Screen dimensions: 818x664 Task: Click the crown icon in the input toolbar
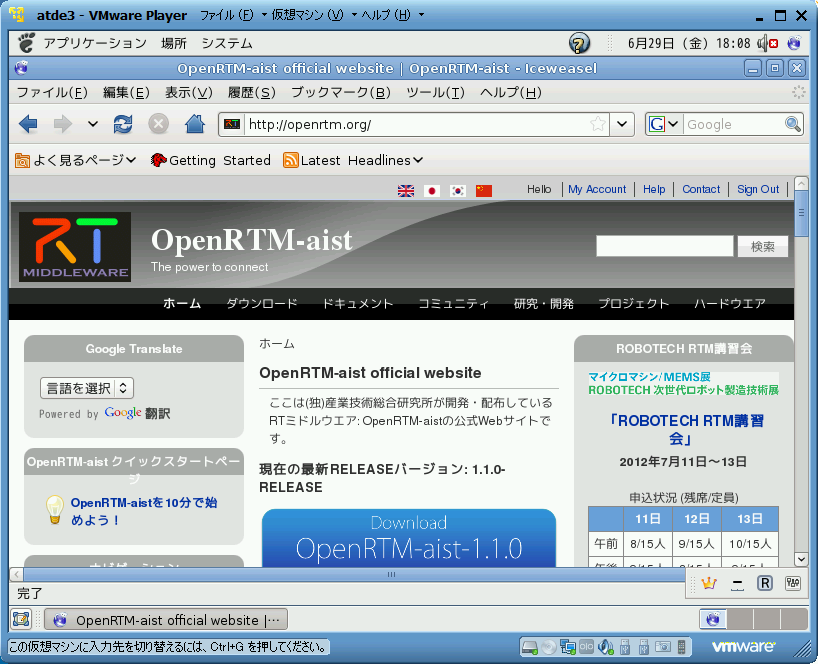[x=709, y=583]
